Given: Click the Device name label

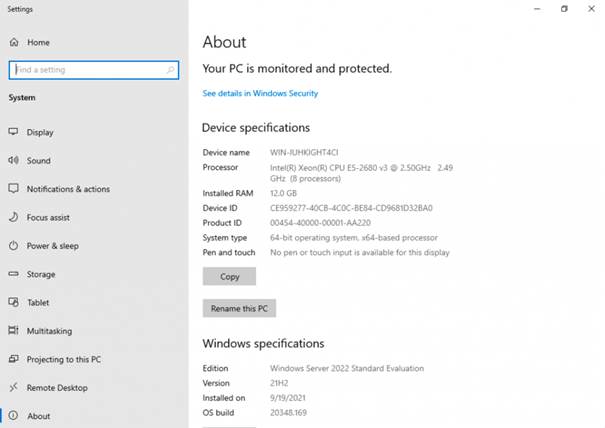Looking at the screenshot, I should [226, 152].
